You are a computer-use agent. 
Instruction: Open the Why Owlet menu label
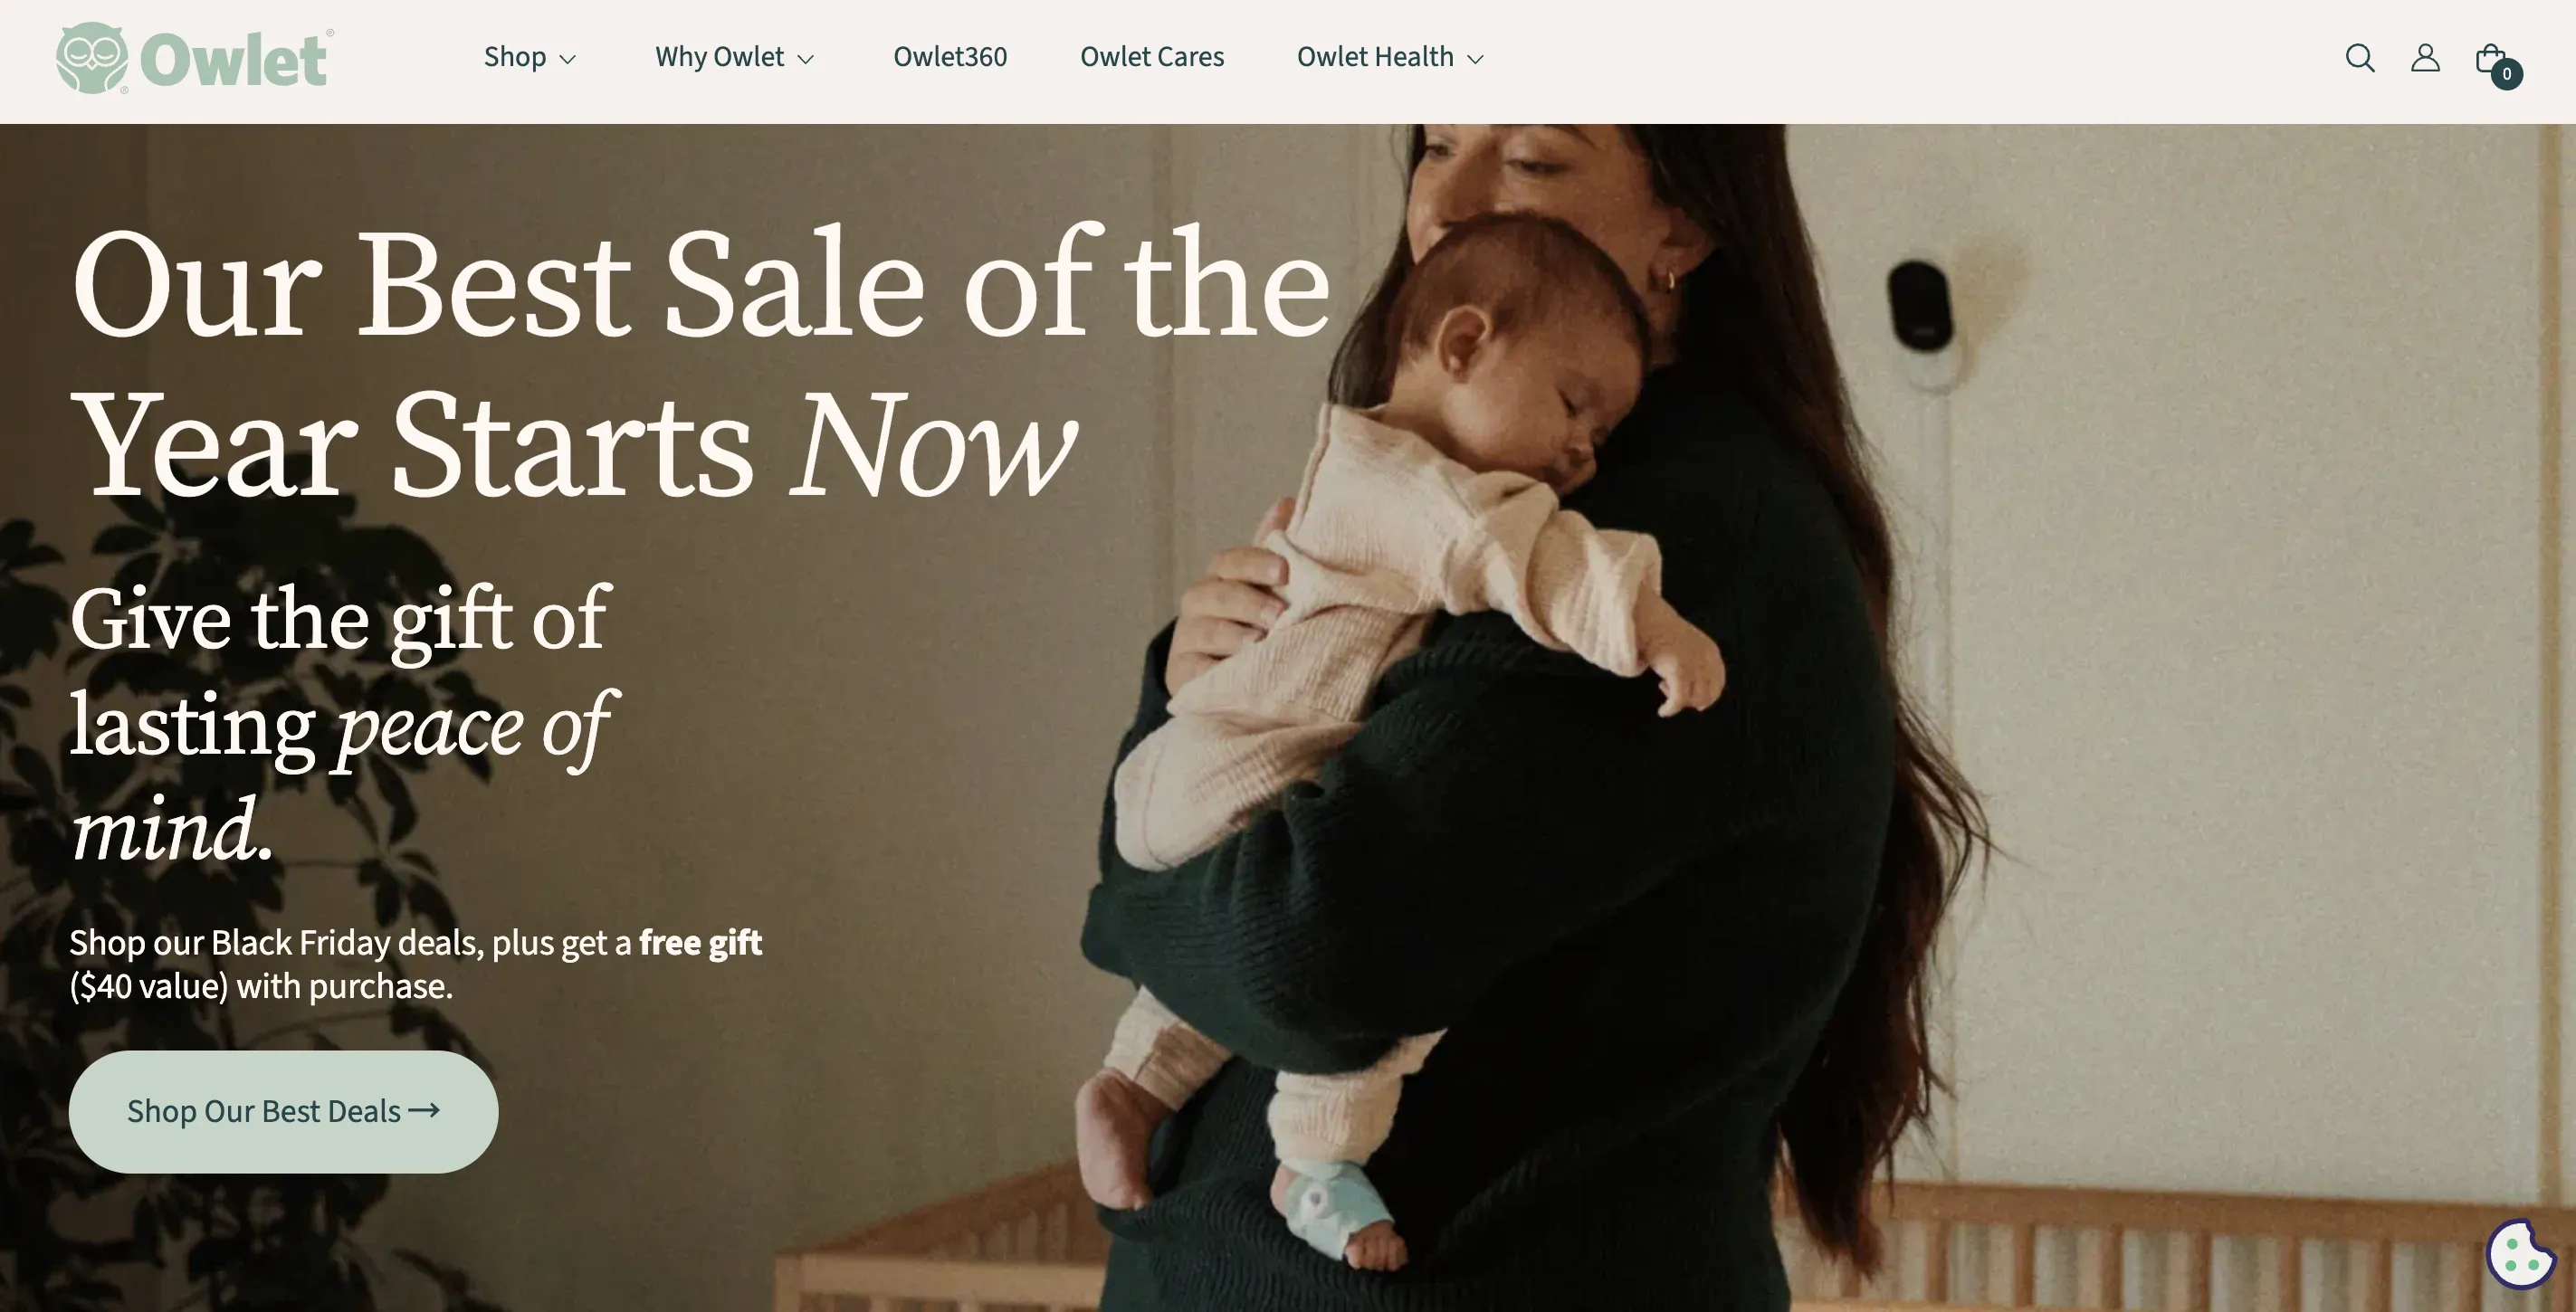click(x=719, y=57)
